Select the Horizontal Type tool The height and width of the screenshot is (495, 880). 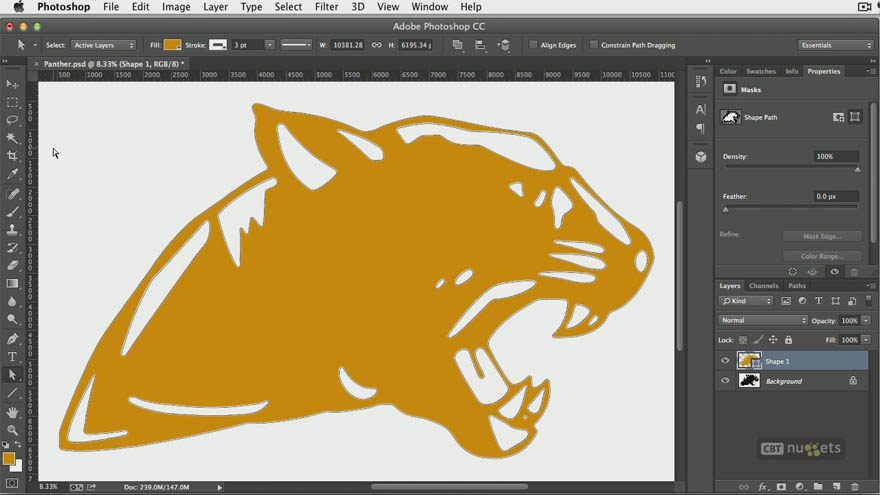pos(12,357)
